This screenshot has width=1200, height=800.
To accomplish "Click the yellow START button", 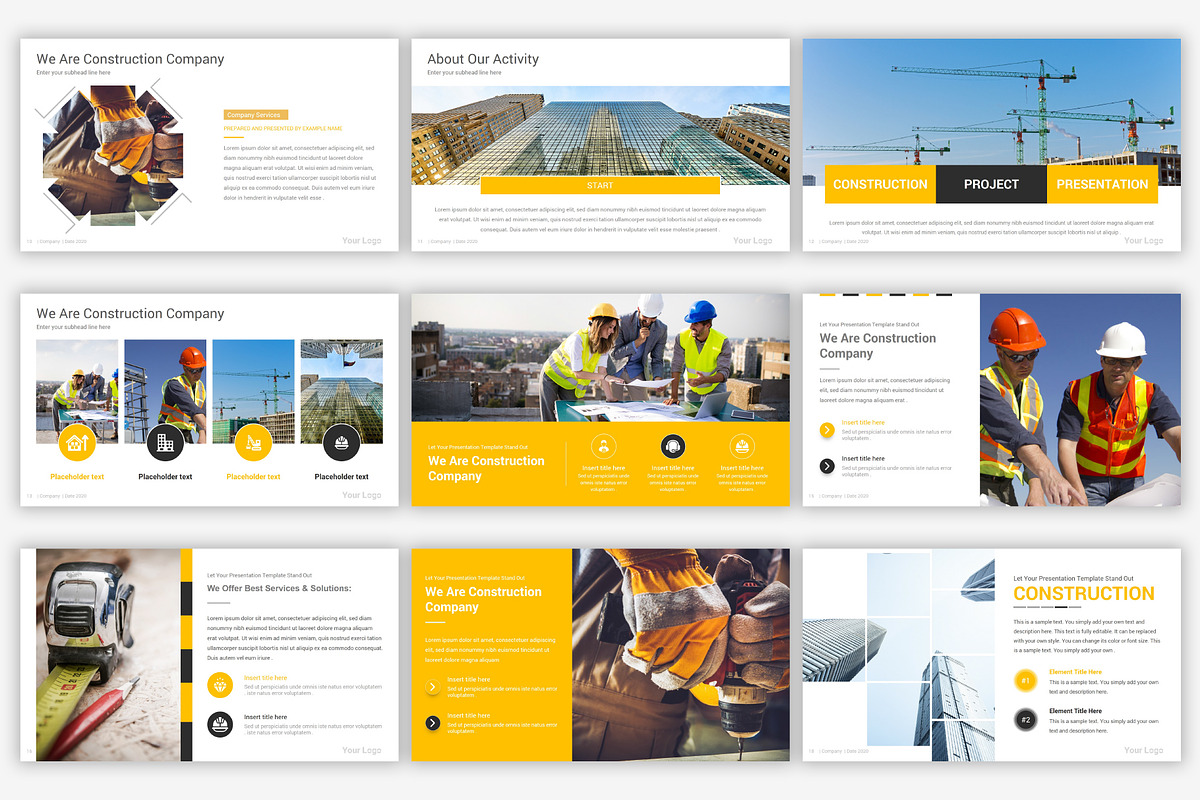I will 600,185.
